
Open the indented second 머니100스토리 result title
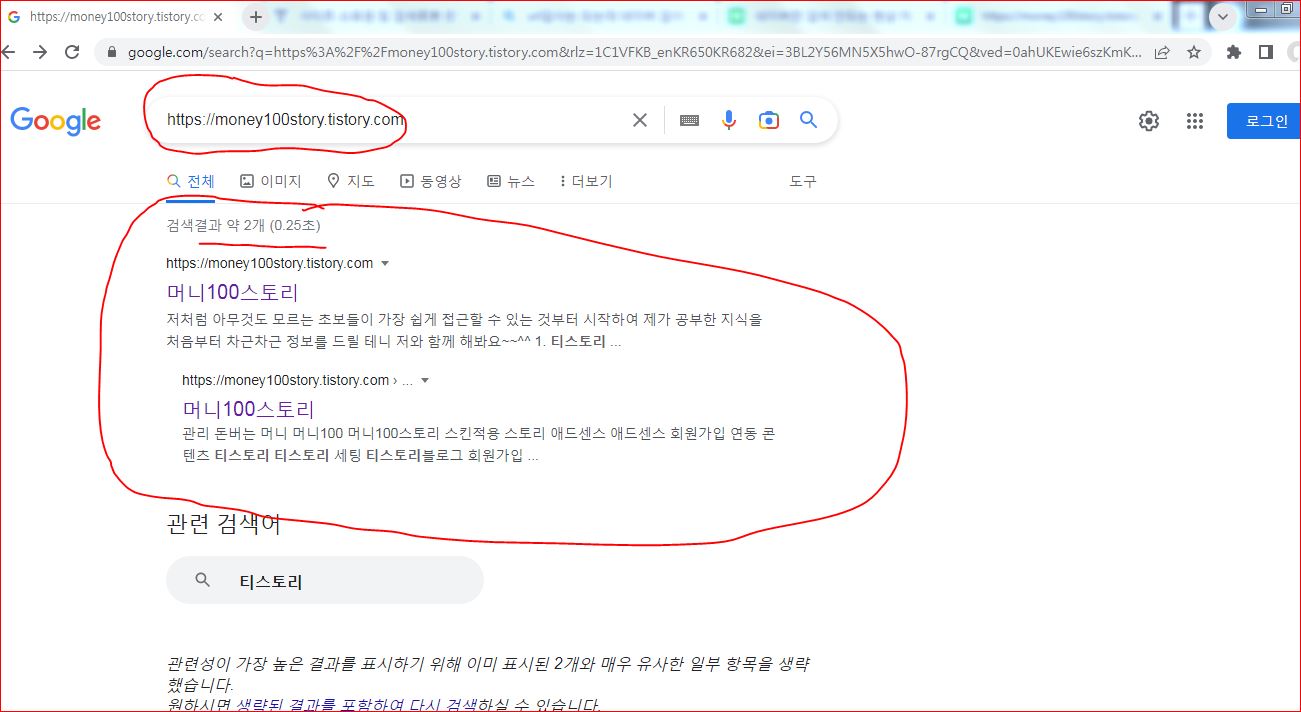click(x=248, y=409)
